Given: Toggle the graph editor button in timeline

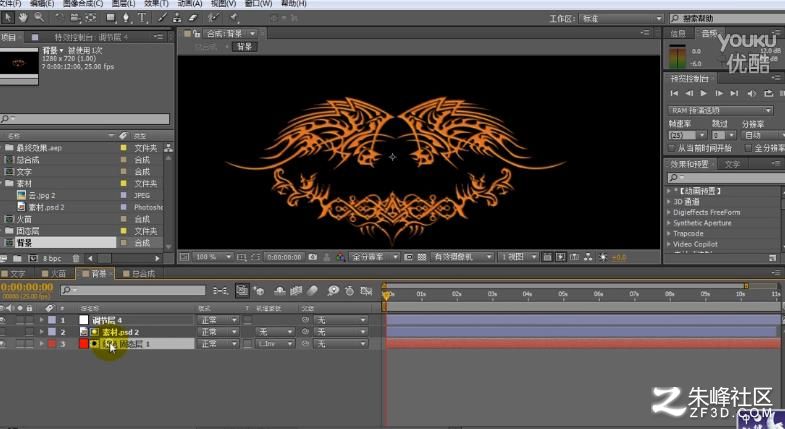Looking at the screenshot, I should coord(366,290).
